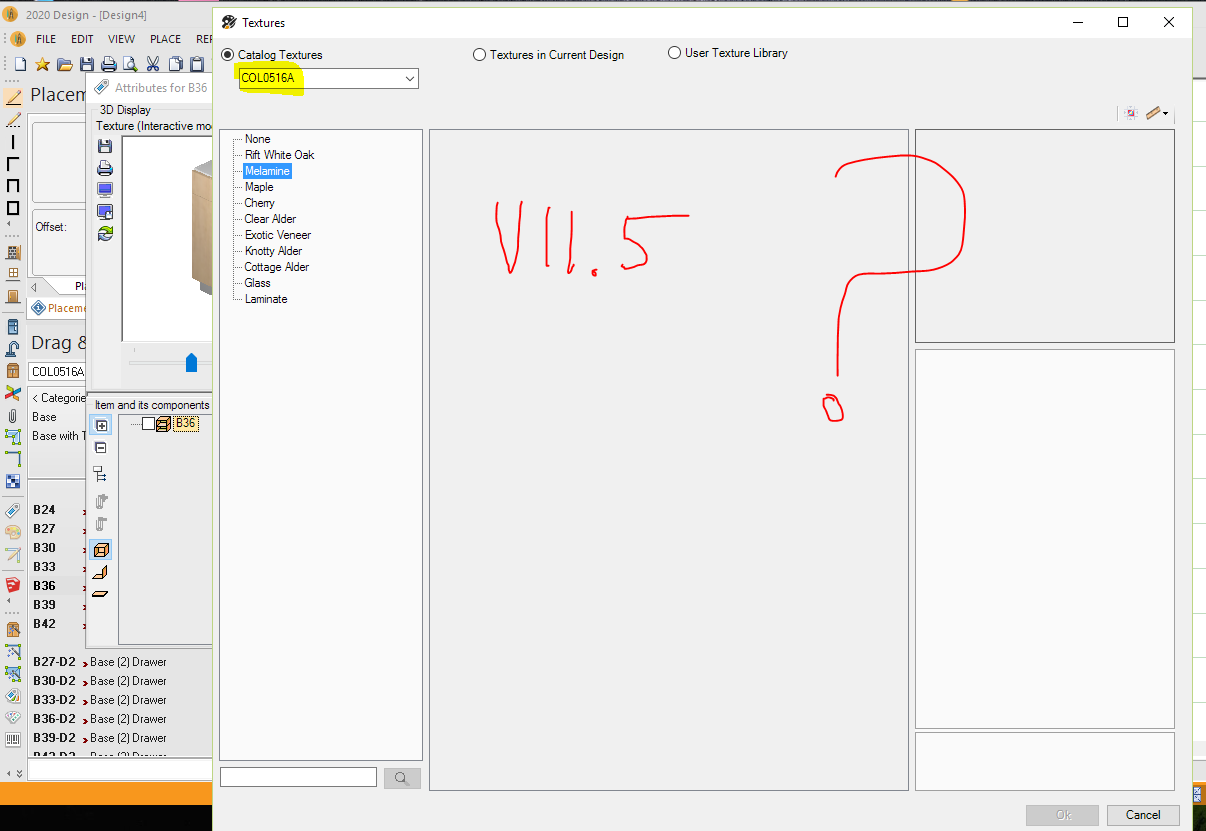Image resolution: width=1206 pixels, height=831 pixels.
Task: Open the ruler tool dropdown arrow
Action: (x=1166, y=114)
